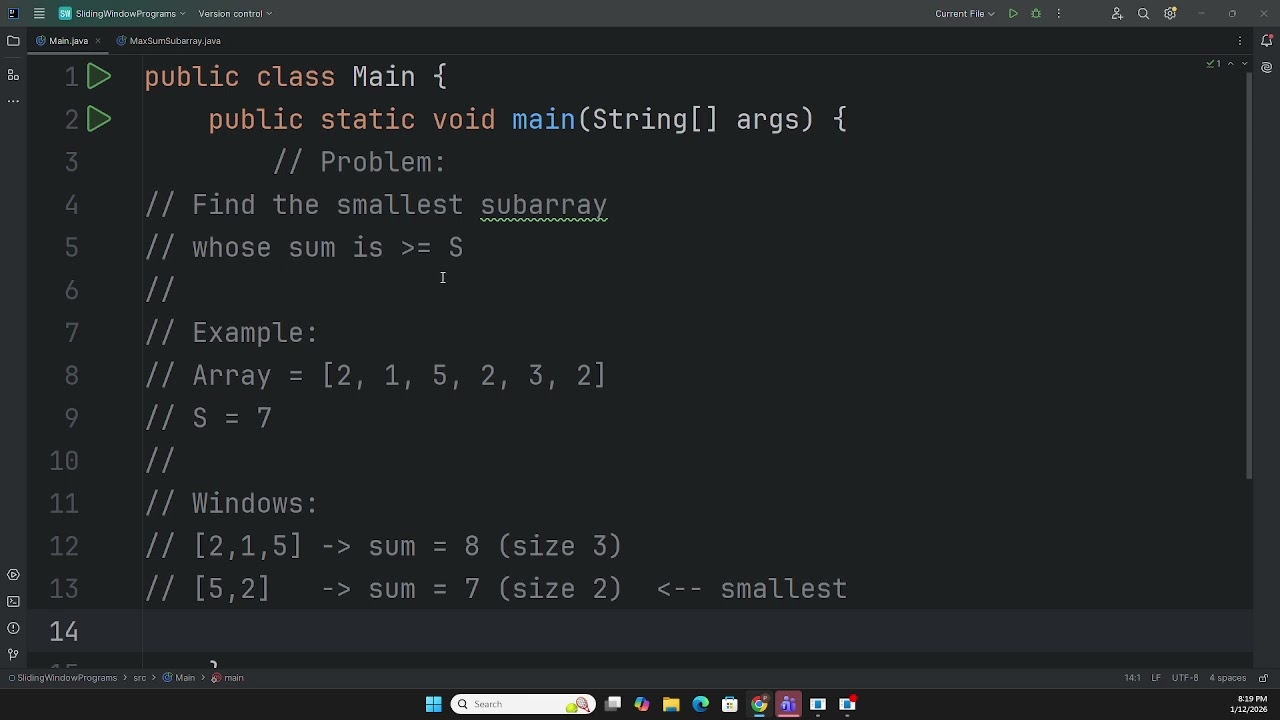Close the Main.java tab
Image resolution: width=1280 pixels, height=720 pixels.
pyautogui.click(x=99, y=41)
